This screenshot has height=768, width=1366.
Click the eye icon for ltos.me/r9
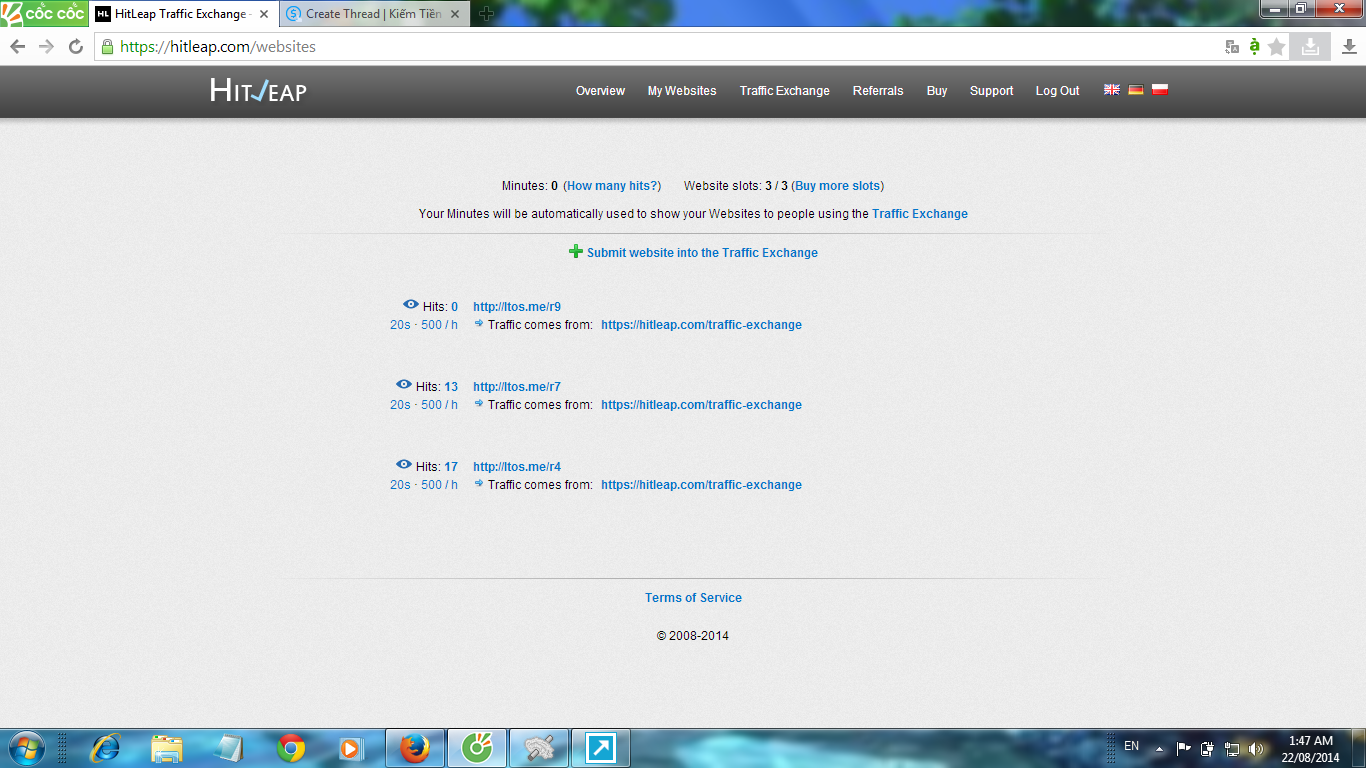(411, 304)
